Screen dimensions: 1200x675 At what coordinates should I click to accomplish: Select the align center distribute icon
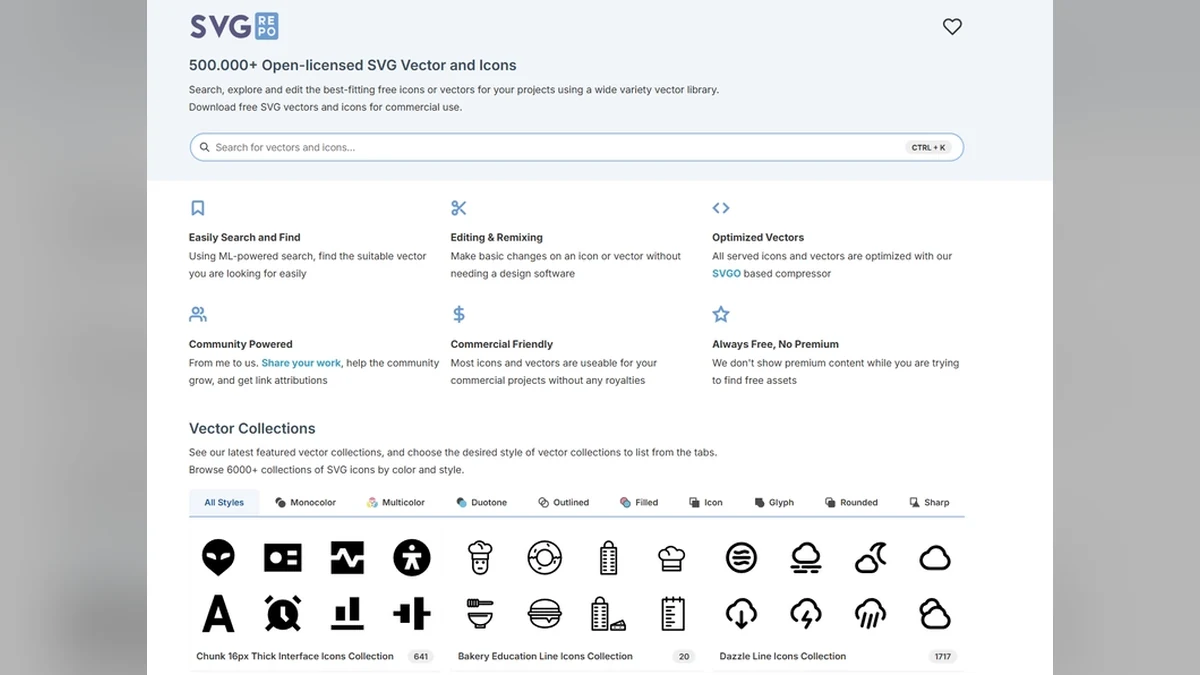point(411,613)
